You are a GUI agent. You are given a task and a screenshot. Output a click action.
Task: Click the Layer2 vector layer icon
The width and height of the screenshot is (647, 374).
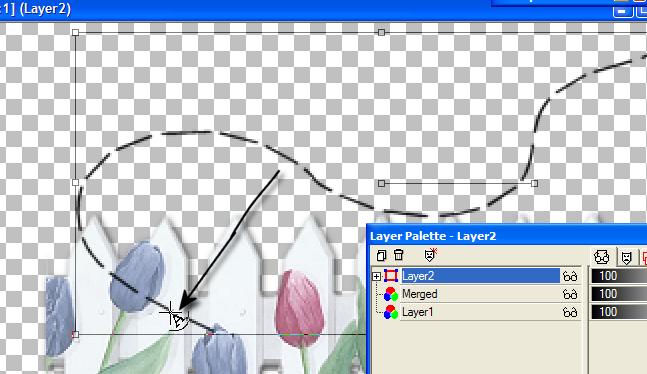(391, 276)
